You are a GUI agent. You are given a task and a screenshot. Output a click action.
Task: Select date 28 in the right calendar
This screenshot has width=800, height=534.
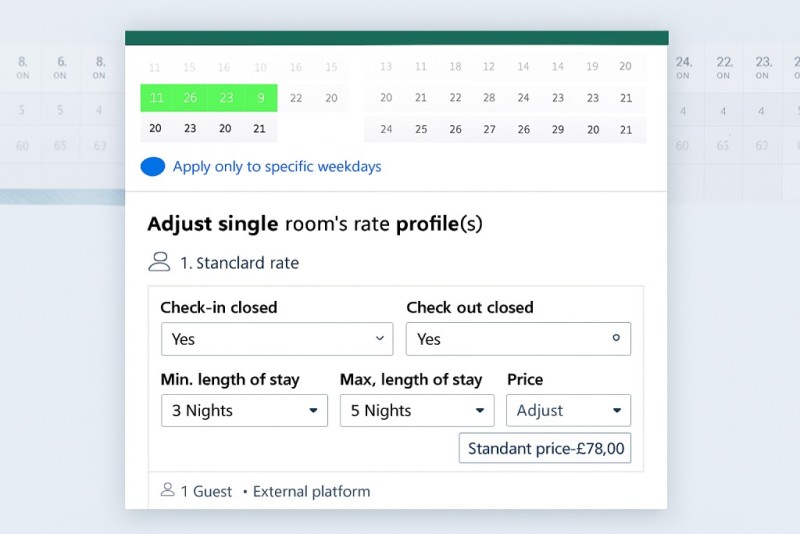tap(489, 98)
